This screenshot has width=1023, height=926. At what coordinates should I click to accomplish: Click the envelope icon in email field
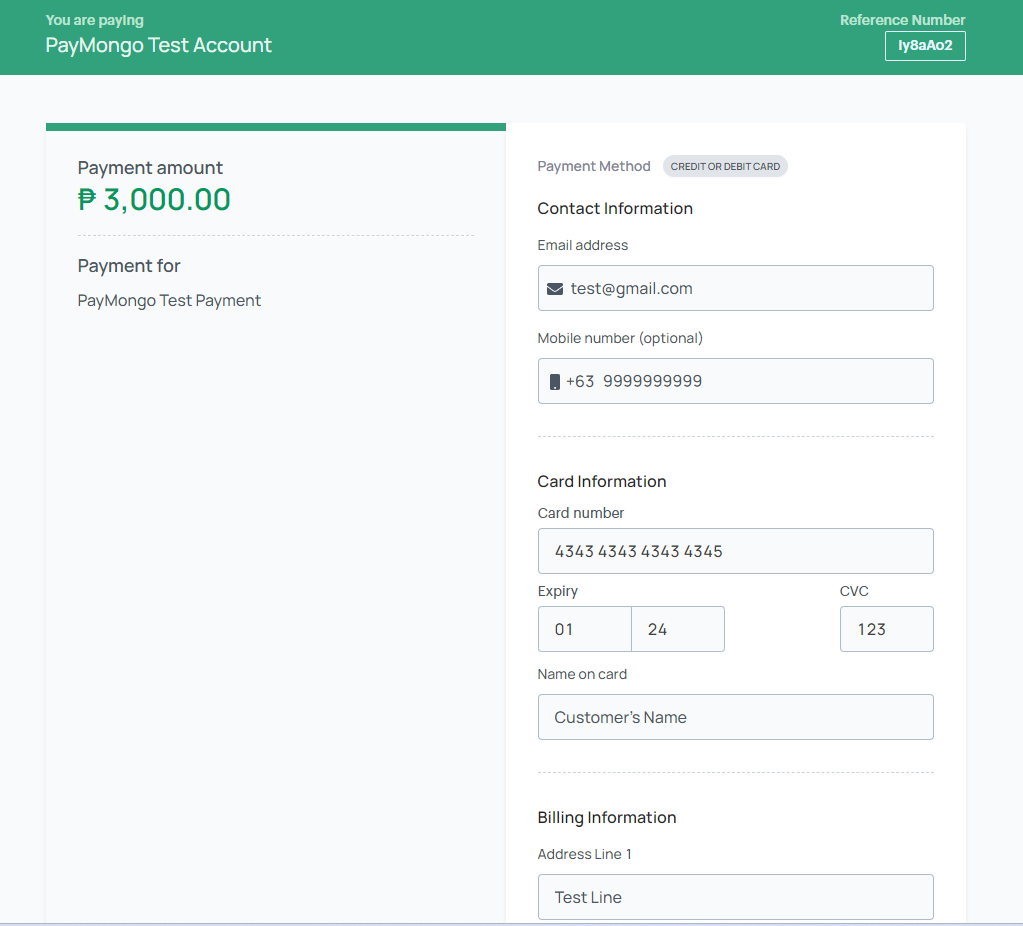(x=555, y=288)
